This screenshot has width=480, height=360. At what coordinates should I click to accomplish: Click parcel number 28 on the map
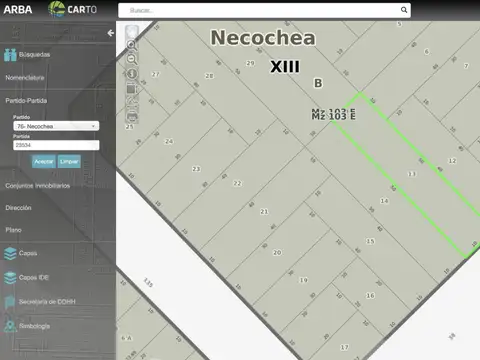point(209,76)
